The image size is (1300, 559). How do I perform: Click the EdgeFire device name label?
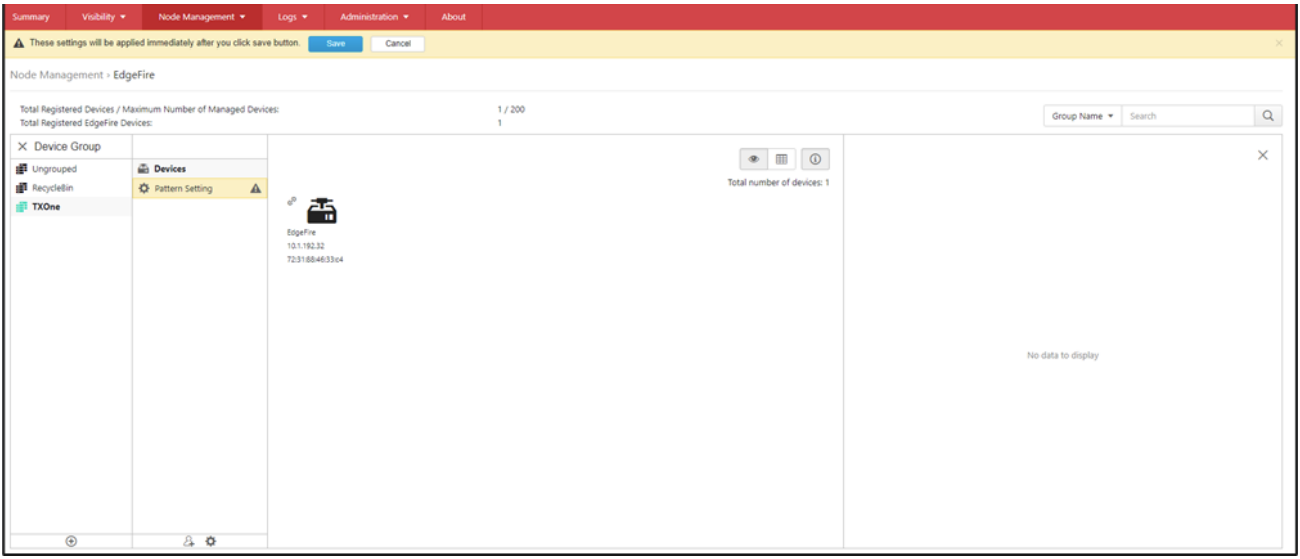coord(301,232)
